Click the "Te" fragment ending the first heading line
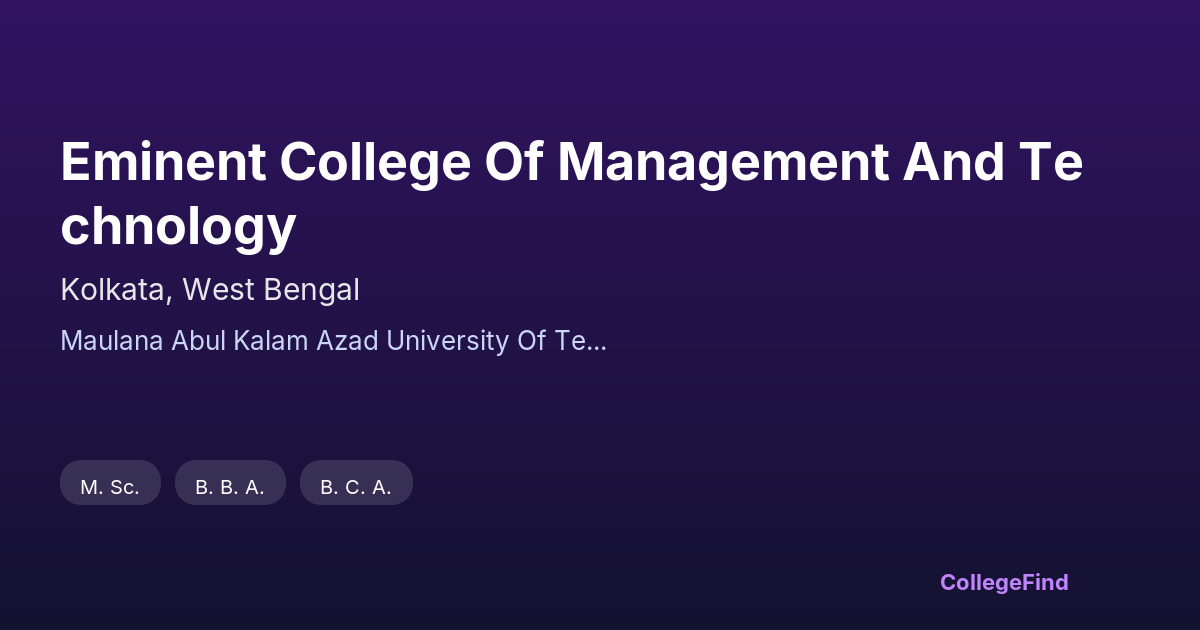The width and height of the screenshot is (1200, 630). pos(1051,162)
